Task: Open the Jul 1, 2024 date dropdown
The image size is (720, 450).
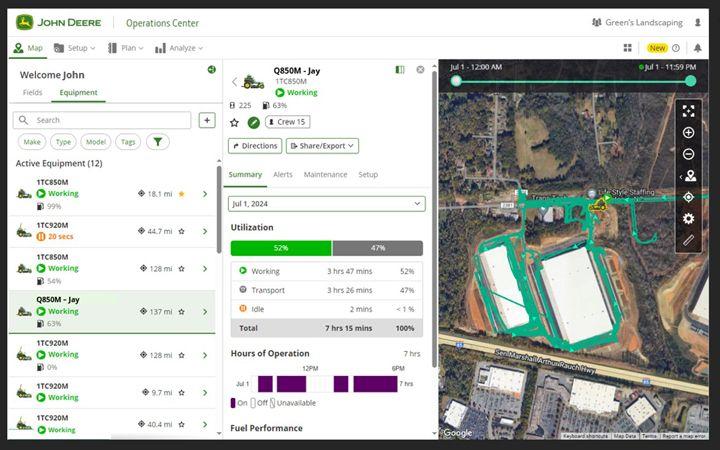Action: tap(327, 204)
